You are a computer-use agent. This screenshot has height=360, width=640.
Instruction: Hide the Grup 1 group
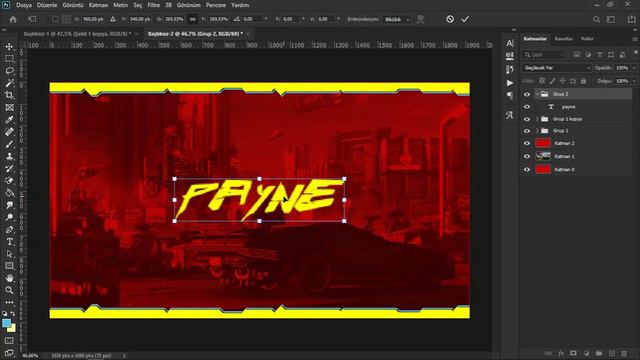pos(527,131)
